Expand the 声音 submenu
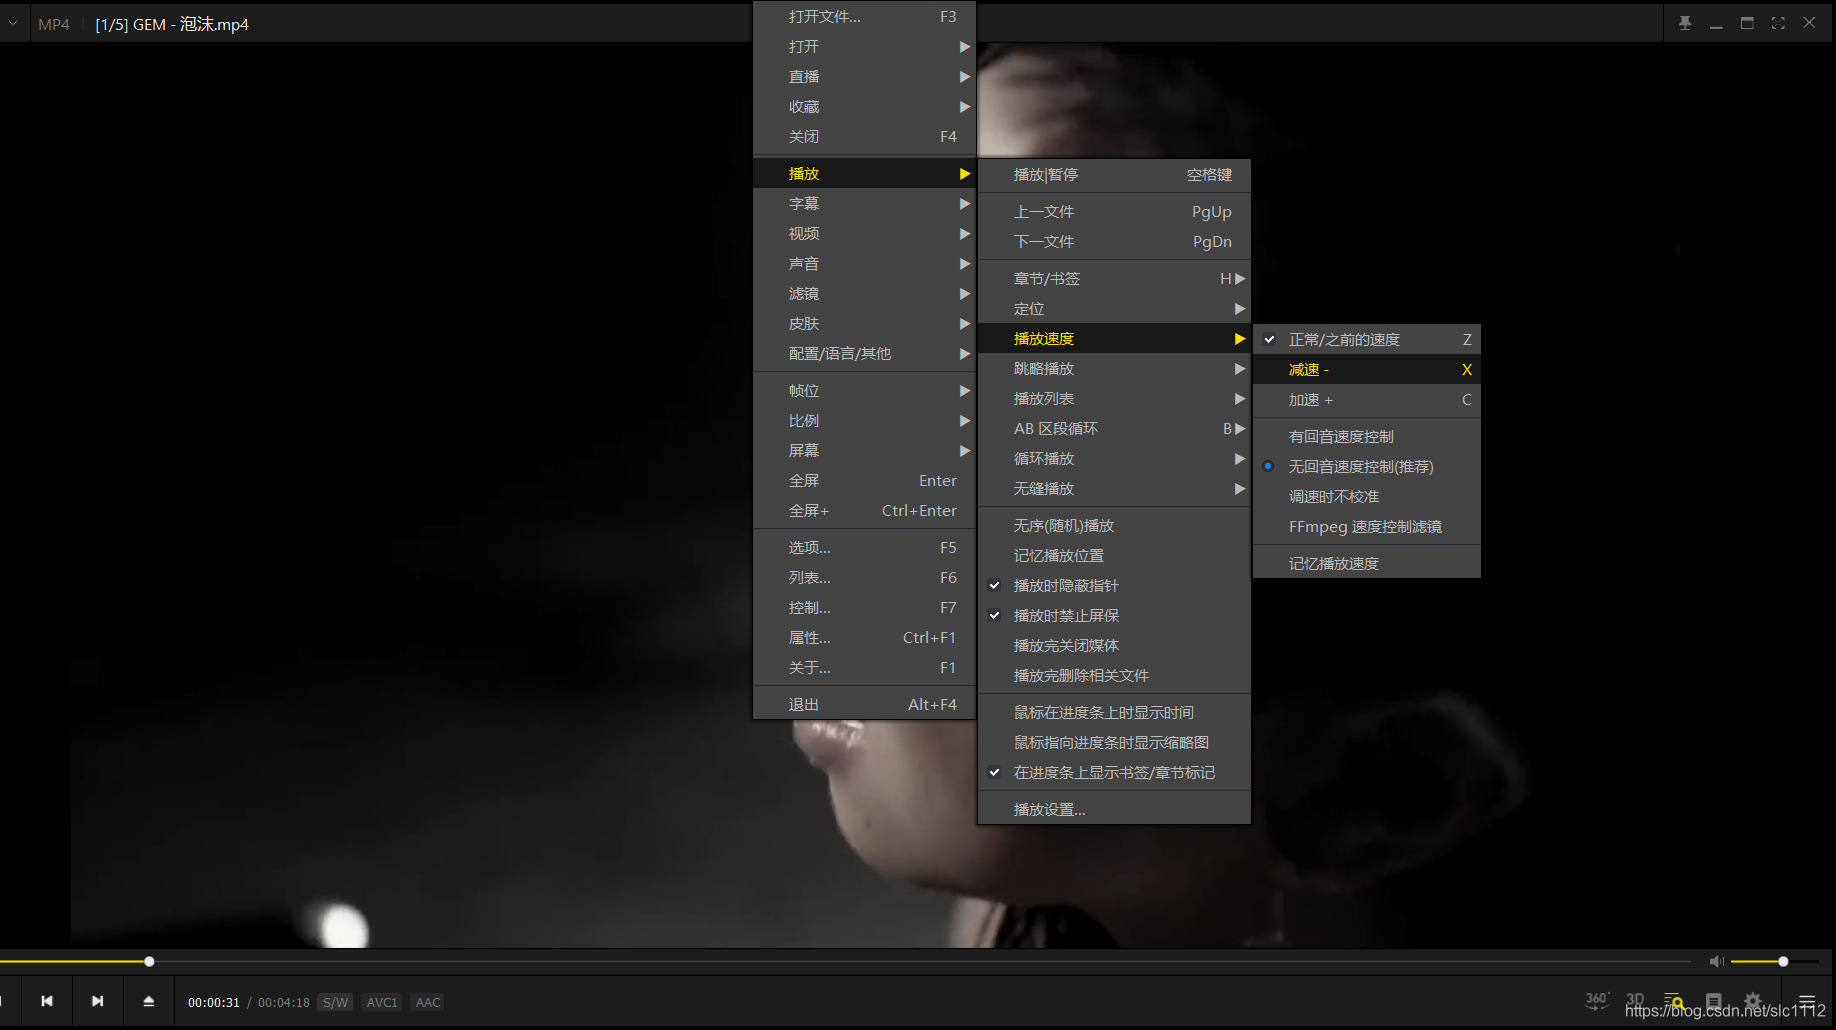Screen dimensions: 1836x1030 pos(864,264)
